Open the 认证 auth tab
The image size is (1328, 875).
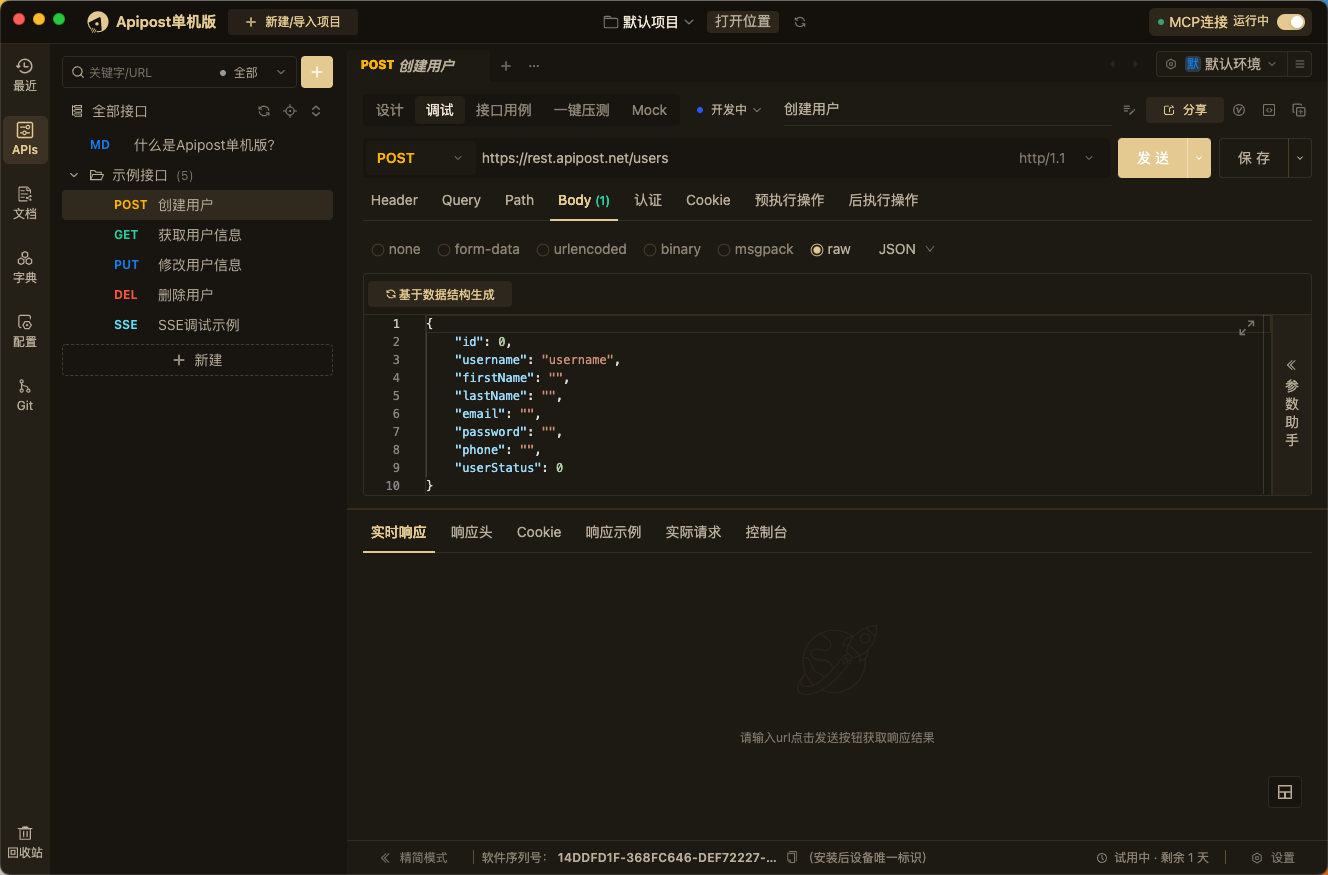tap(648, 200)
